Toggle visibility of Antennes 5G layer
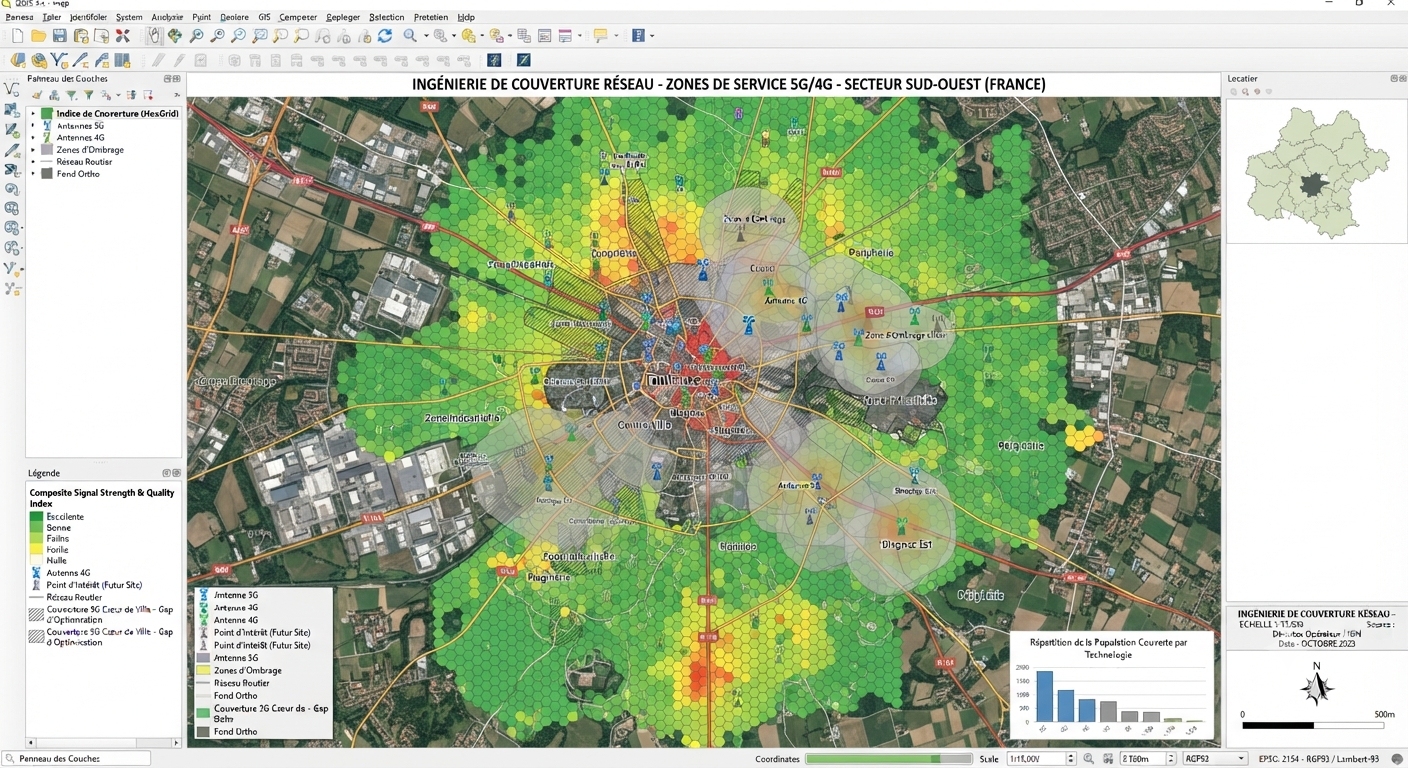 pos(47,126)
